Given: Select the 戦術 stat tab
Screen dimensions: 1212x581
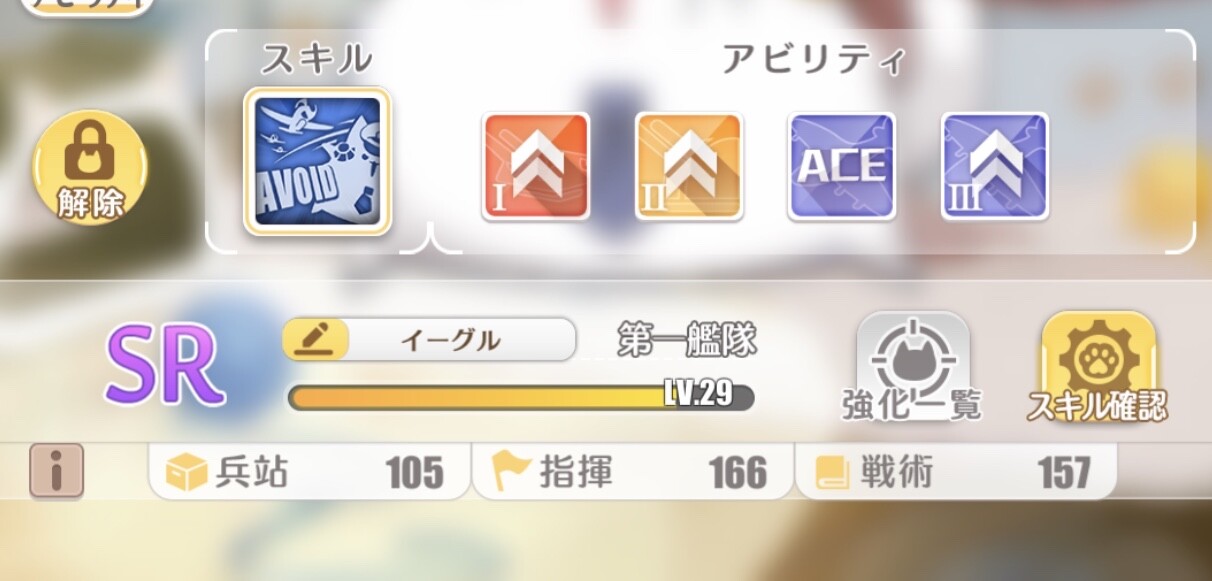Looking at the screenshot, I should pos(956,472).
